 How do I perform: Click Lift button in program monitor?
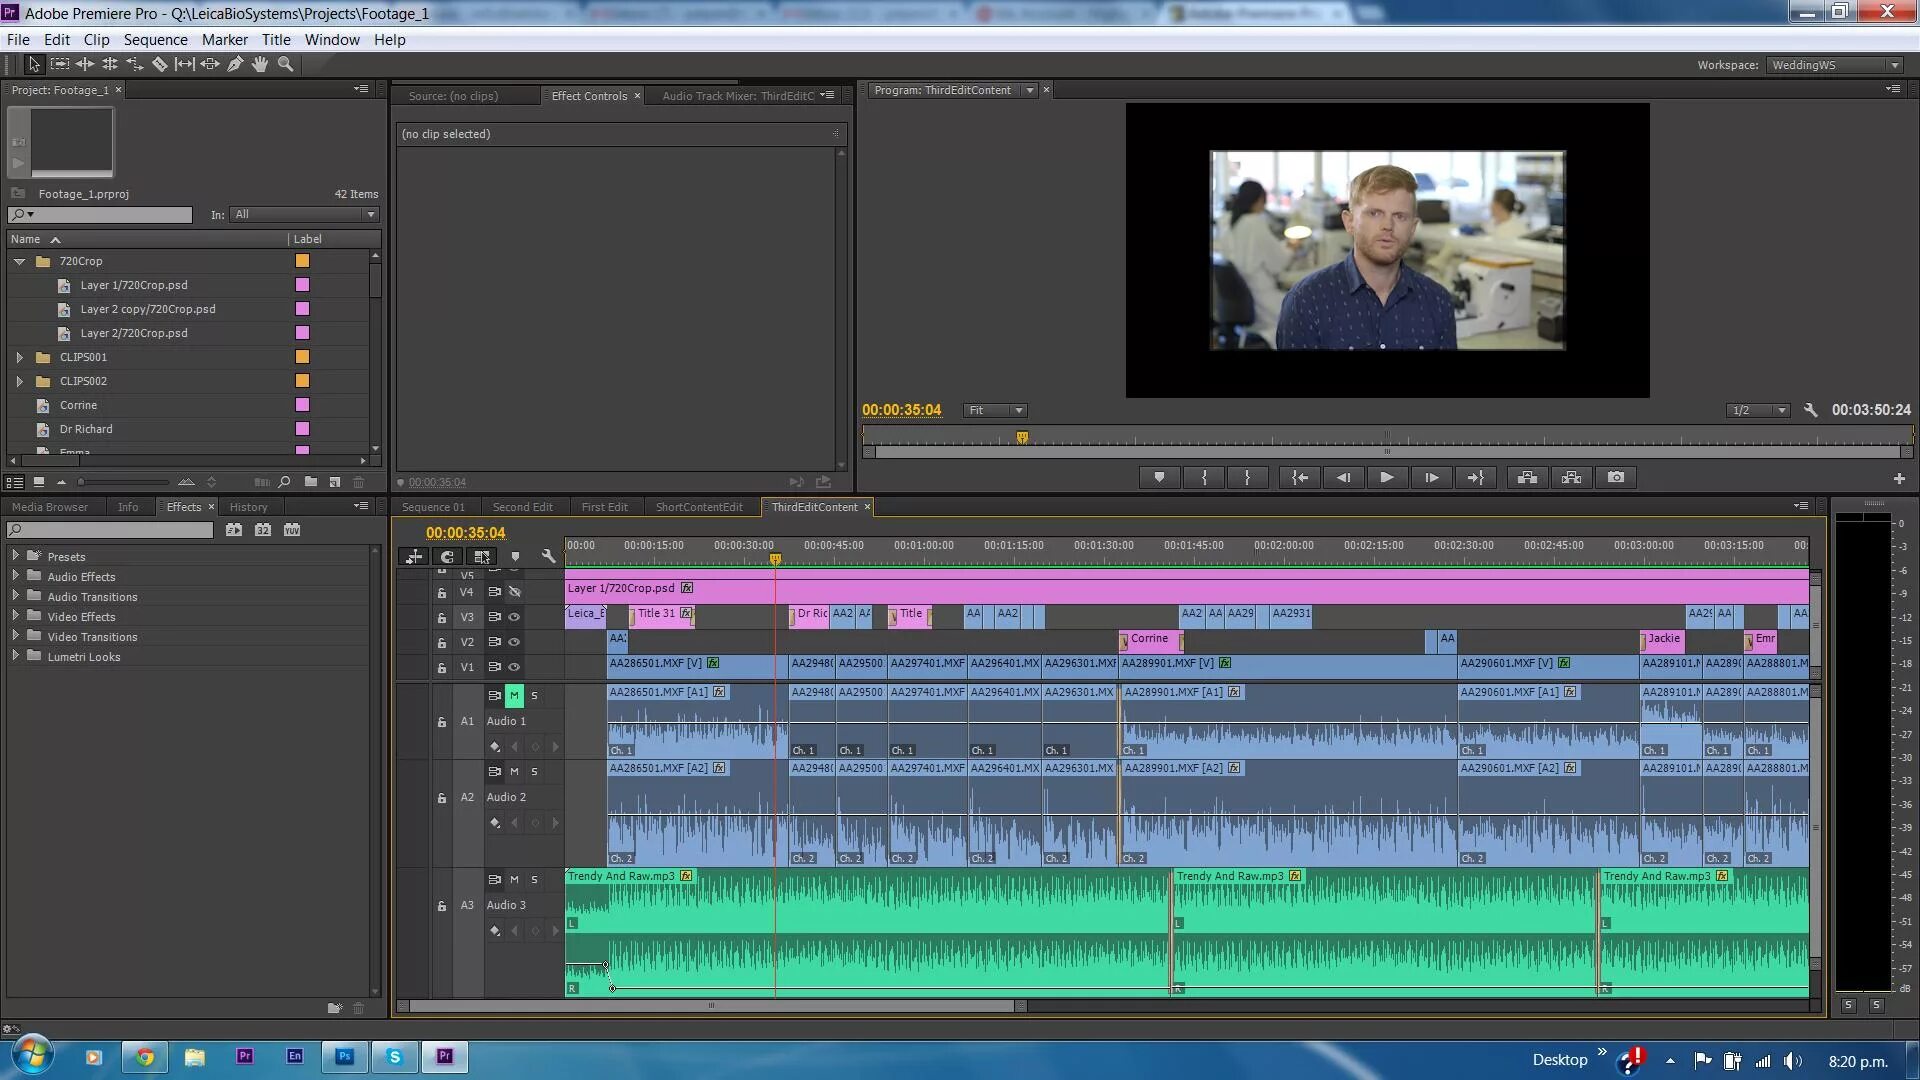click(1527, 478)
